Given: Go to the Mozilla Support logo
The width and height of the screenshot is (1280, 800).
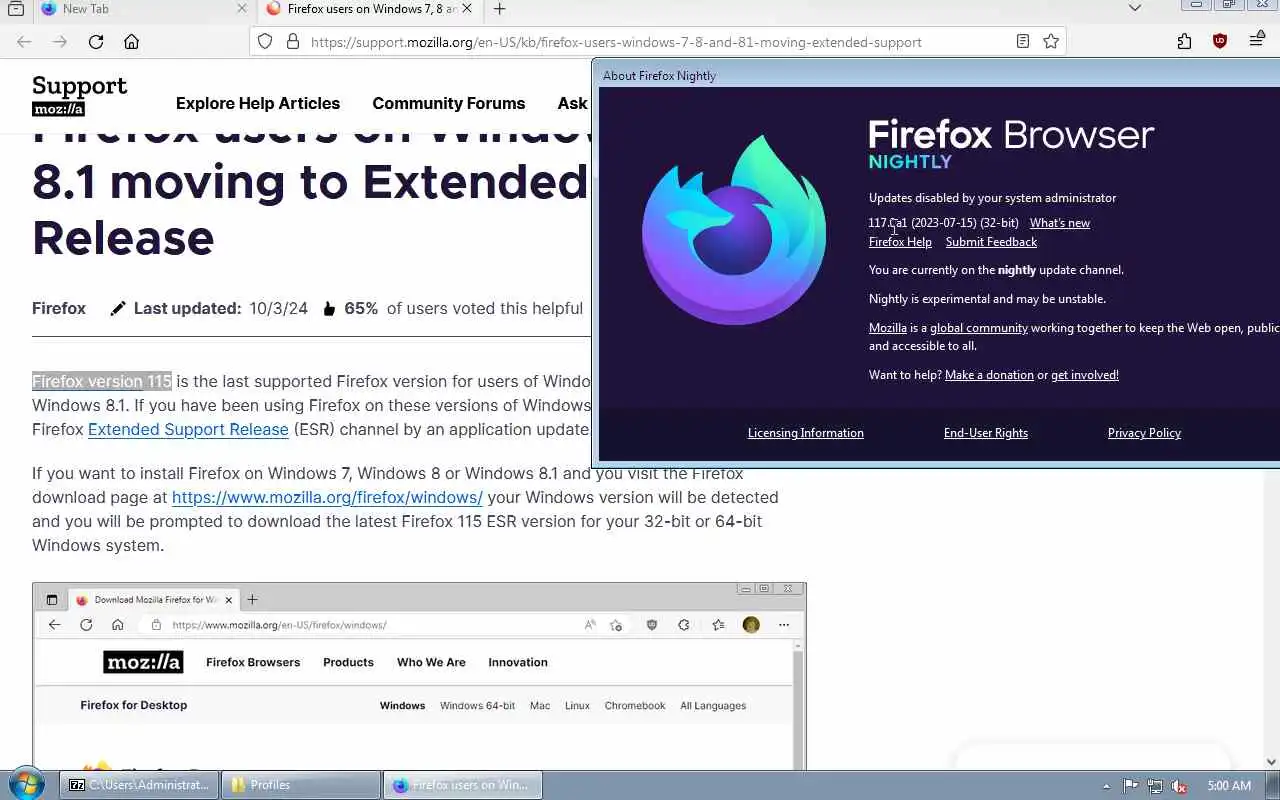Looking at the screenshot, I should [x=80, y=96].
